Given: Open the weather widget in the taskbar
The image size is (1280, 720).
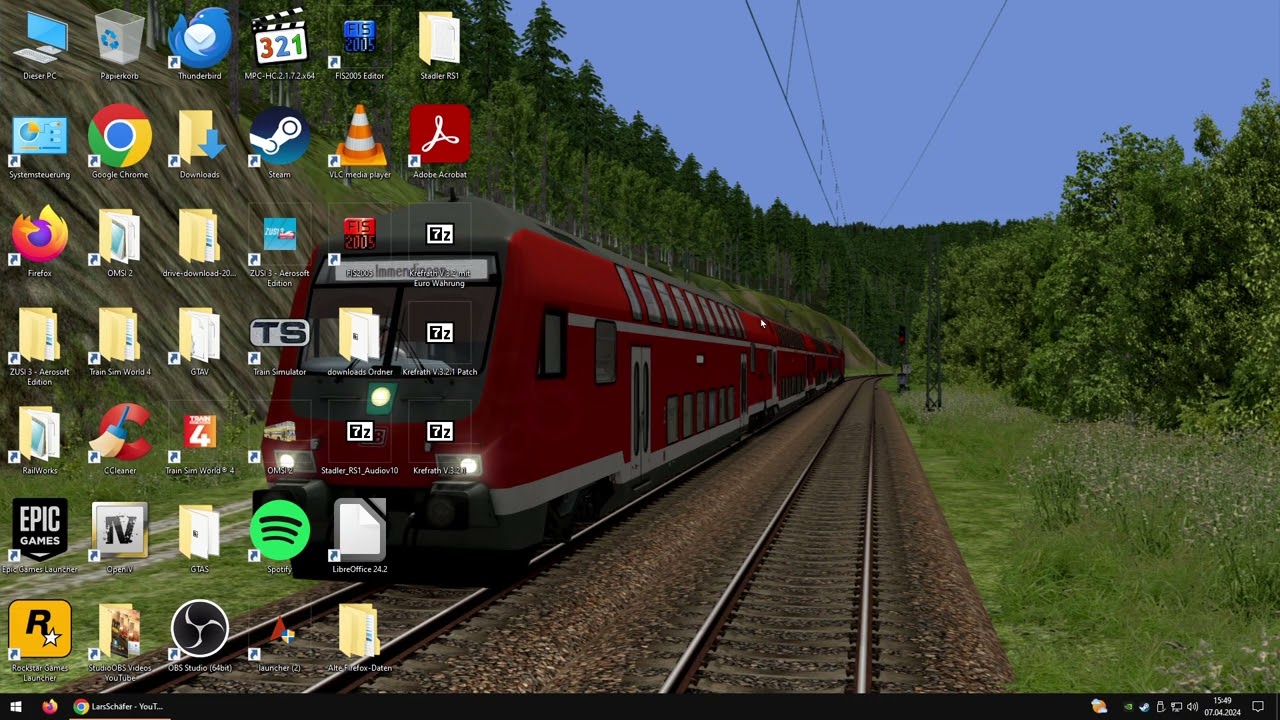Looking at the screenshot, I should pos(1099,706).
